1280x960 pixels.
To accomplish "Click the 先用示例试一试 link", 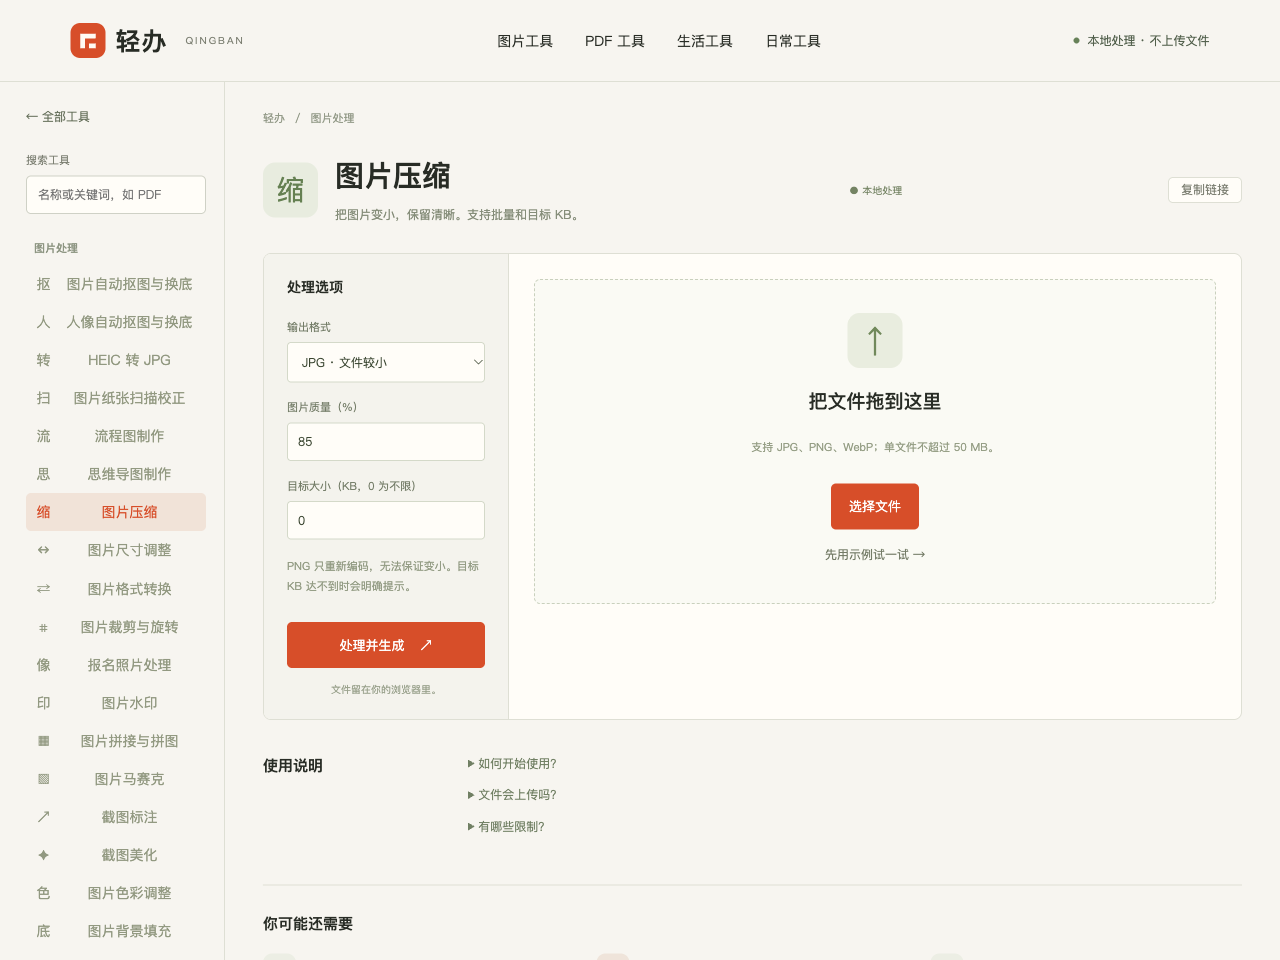I will (x=875, y=555).
